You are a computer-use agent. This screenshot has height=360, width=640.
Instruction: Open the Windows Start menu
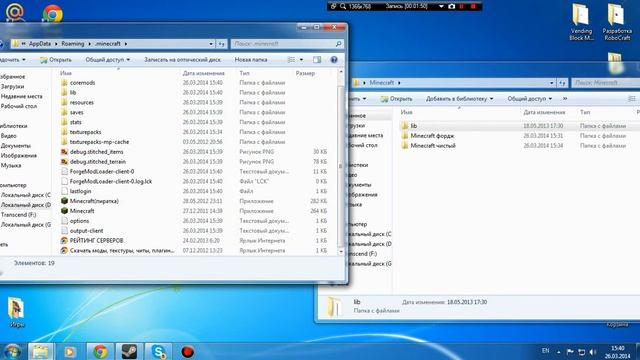12,351
